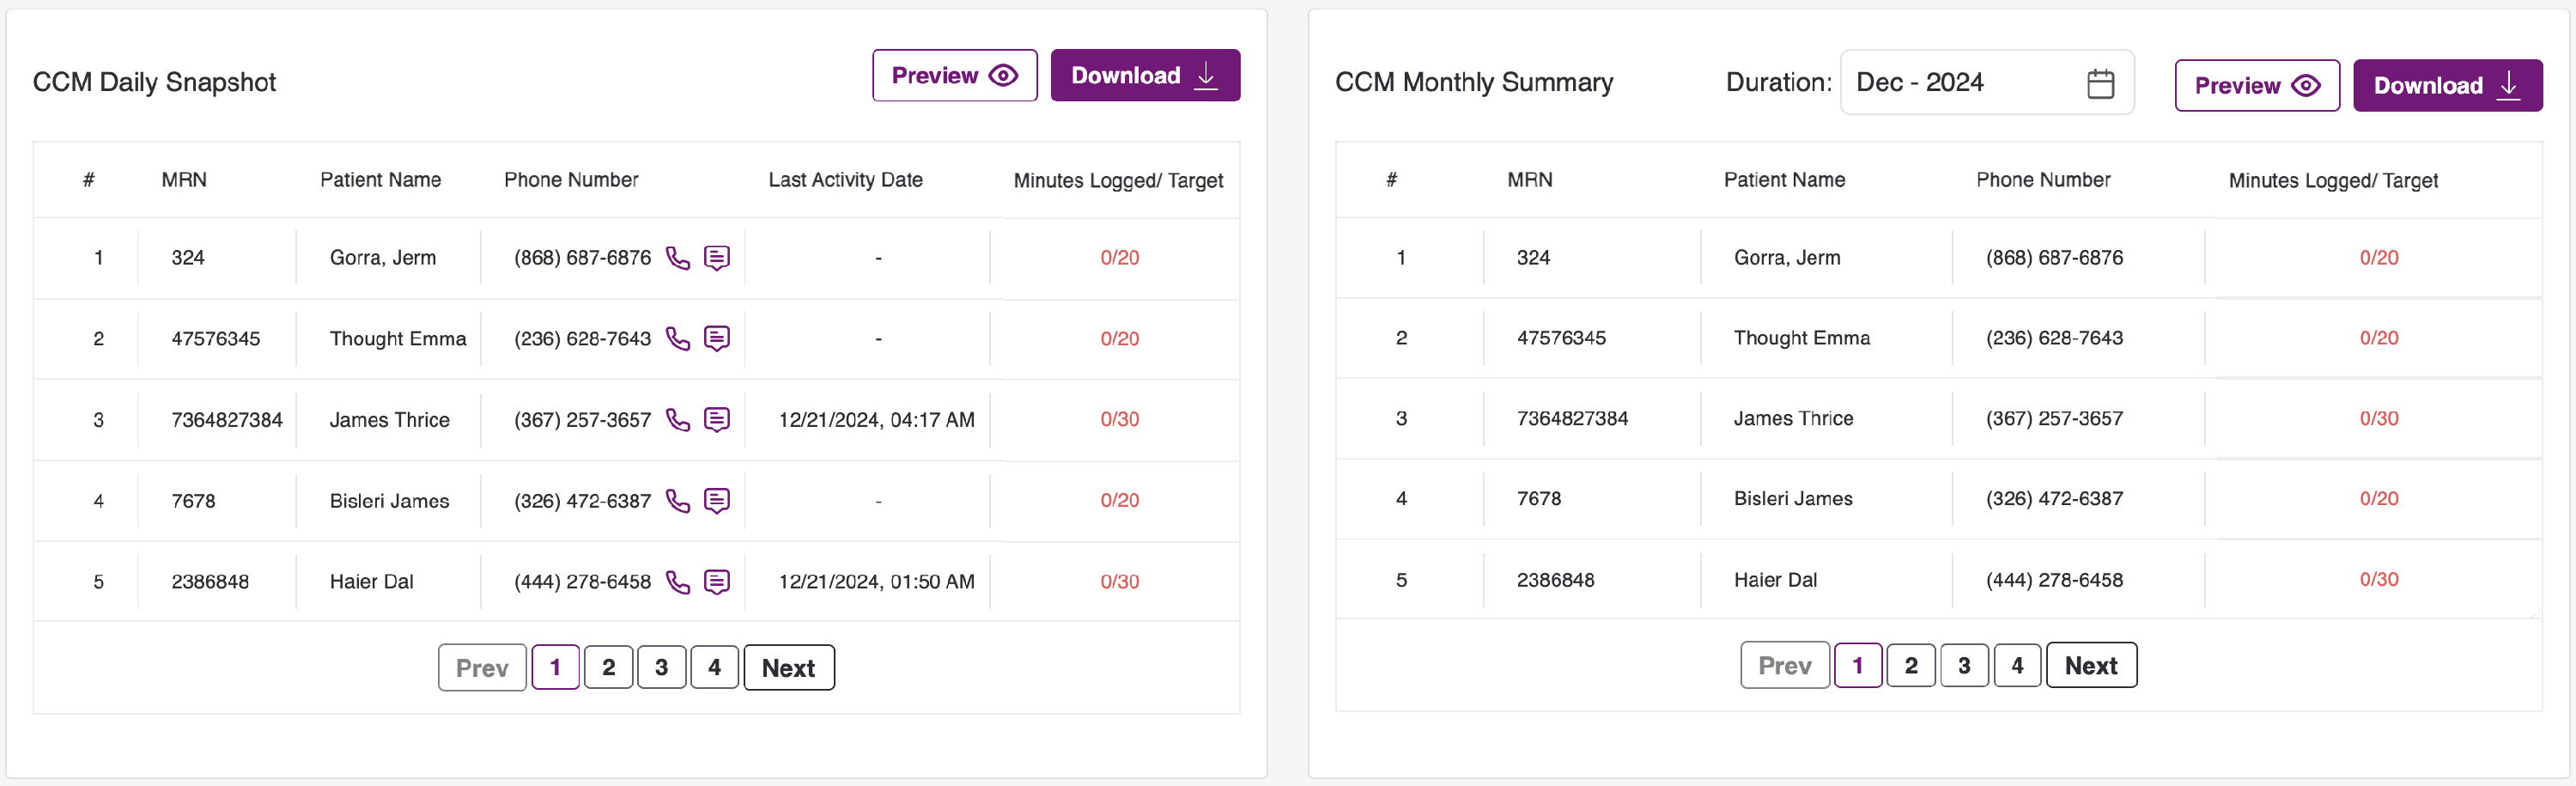Open message icon for James Thrice
Image resolution: width=2576 pixels, height=786 pixels.
click(x=717, y=420)
